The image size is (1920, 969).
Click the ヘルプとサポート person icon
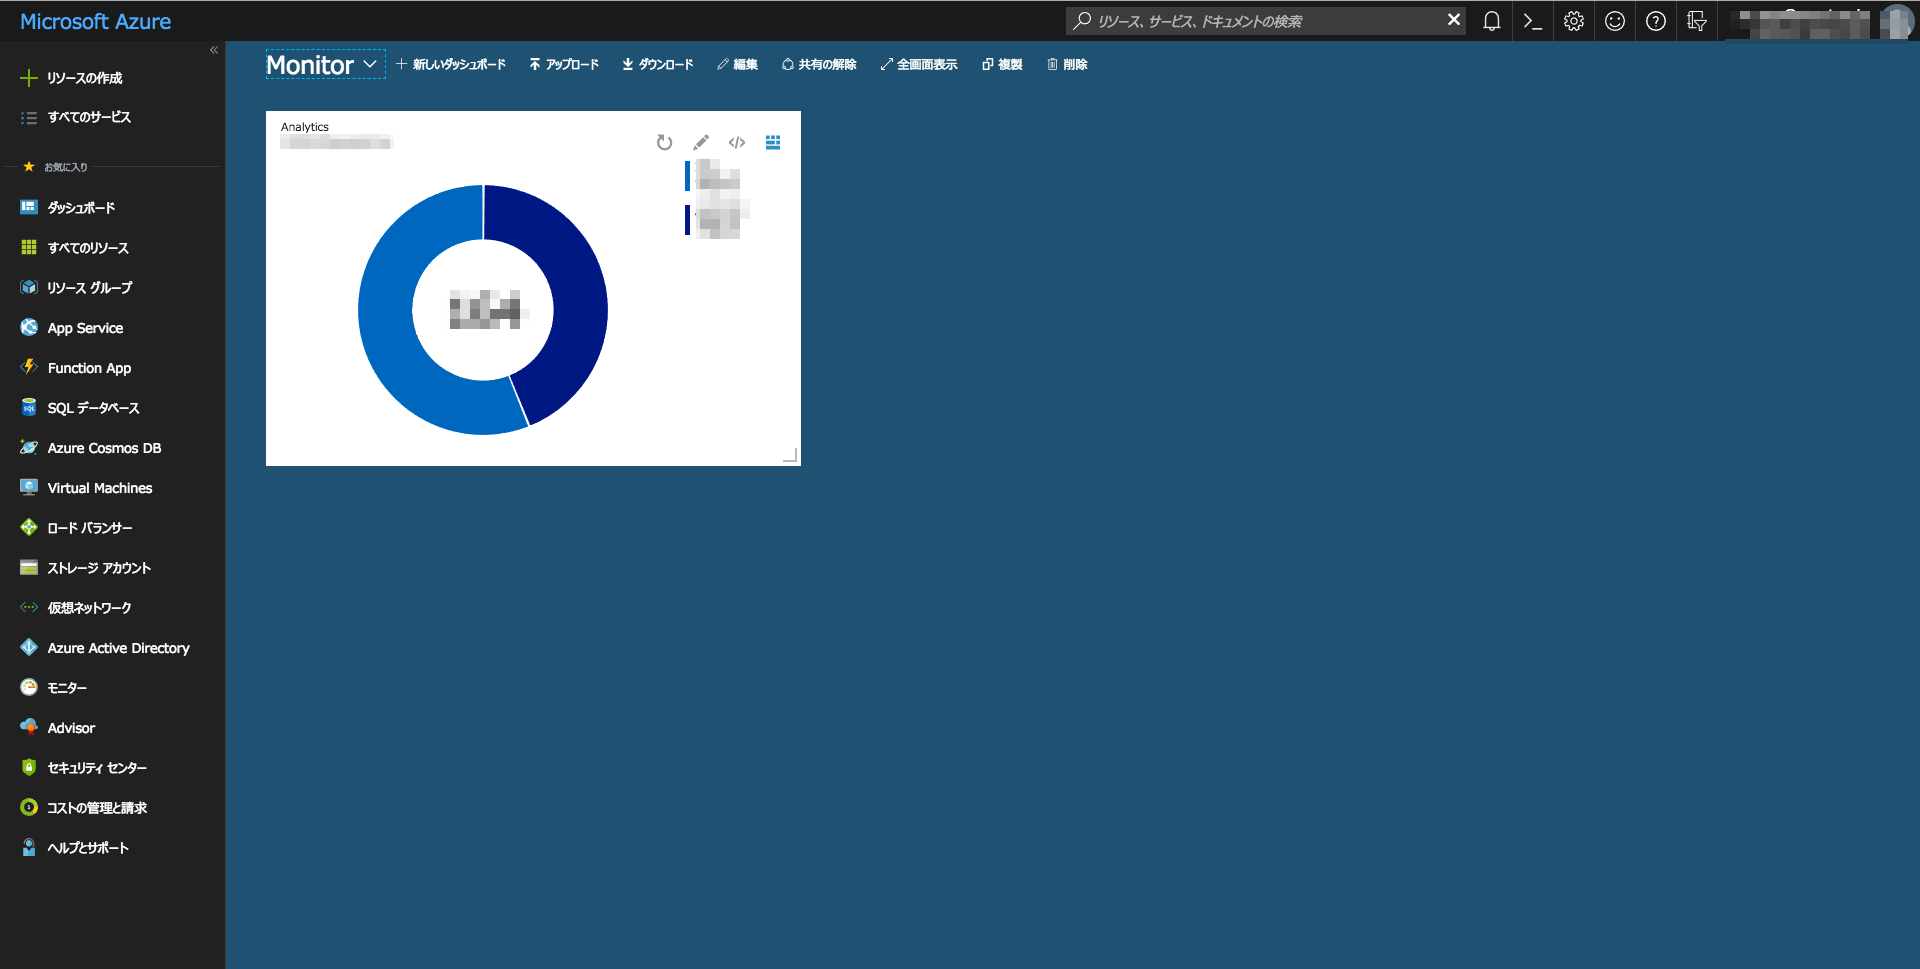(29, 847)
